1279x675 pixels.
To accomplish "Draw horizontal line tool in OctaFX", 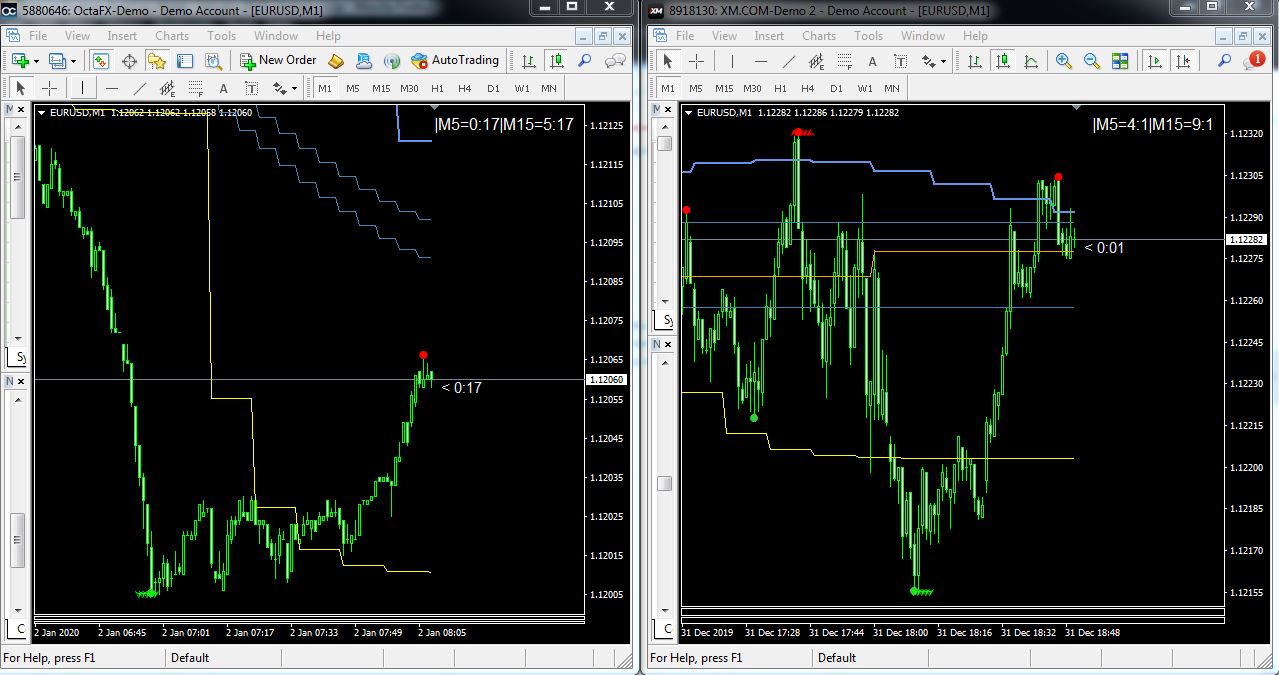I will click(112, 88).
